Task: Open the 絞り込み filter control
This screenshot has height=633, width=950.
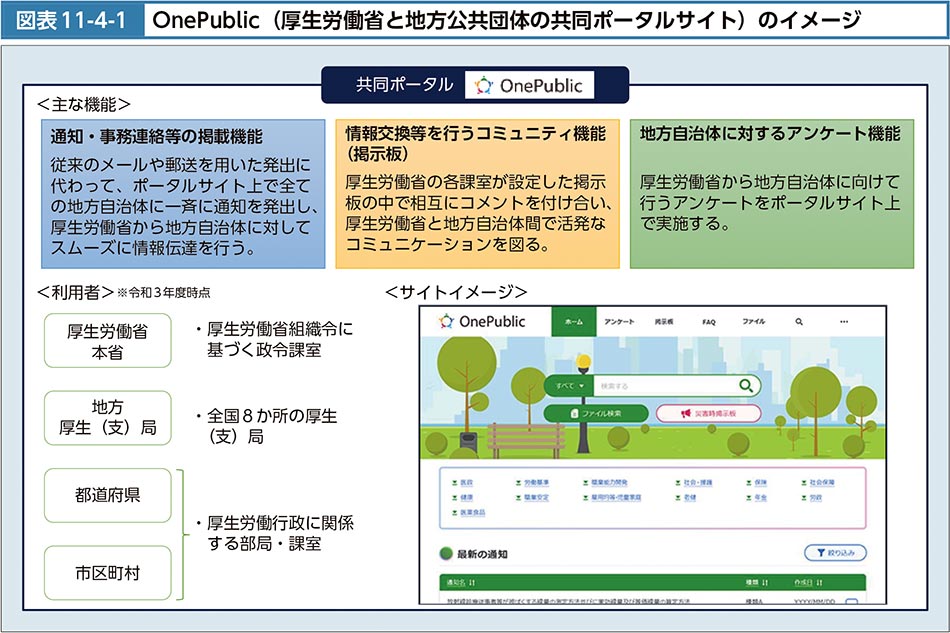Action: [x=835, y=552]
